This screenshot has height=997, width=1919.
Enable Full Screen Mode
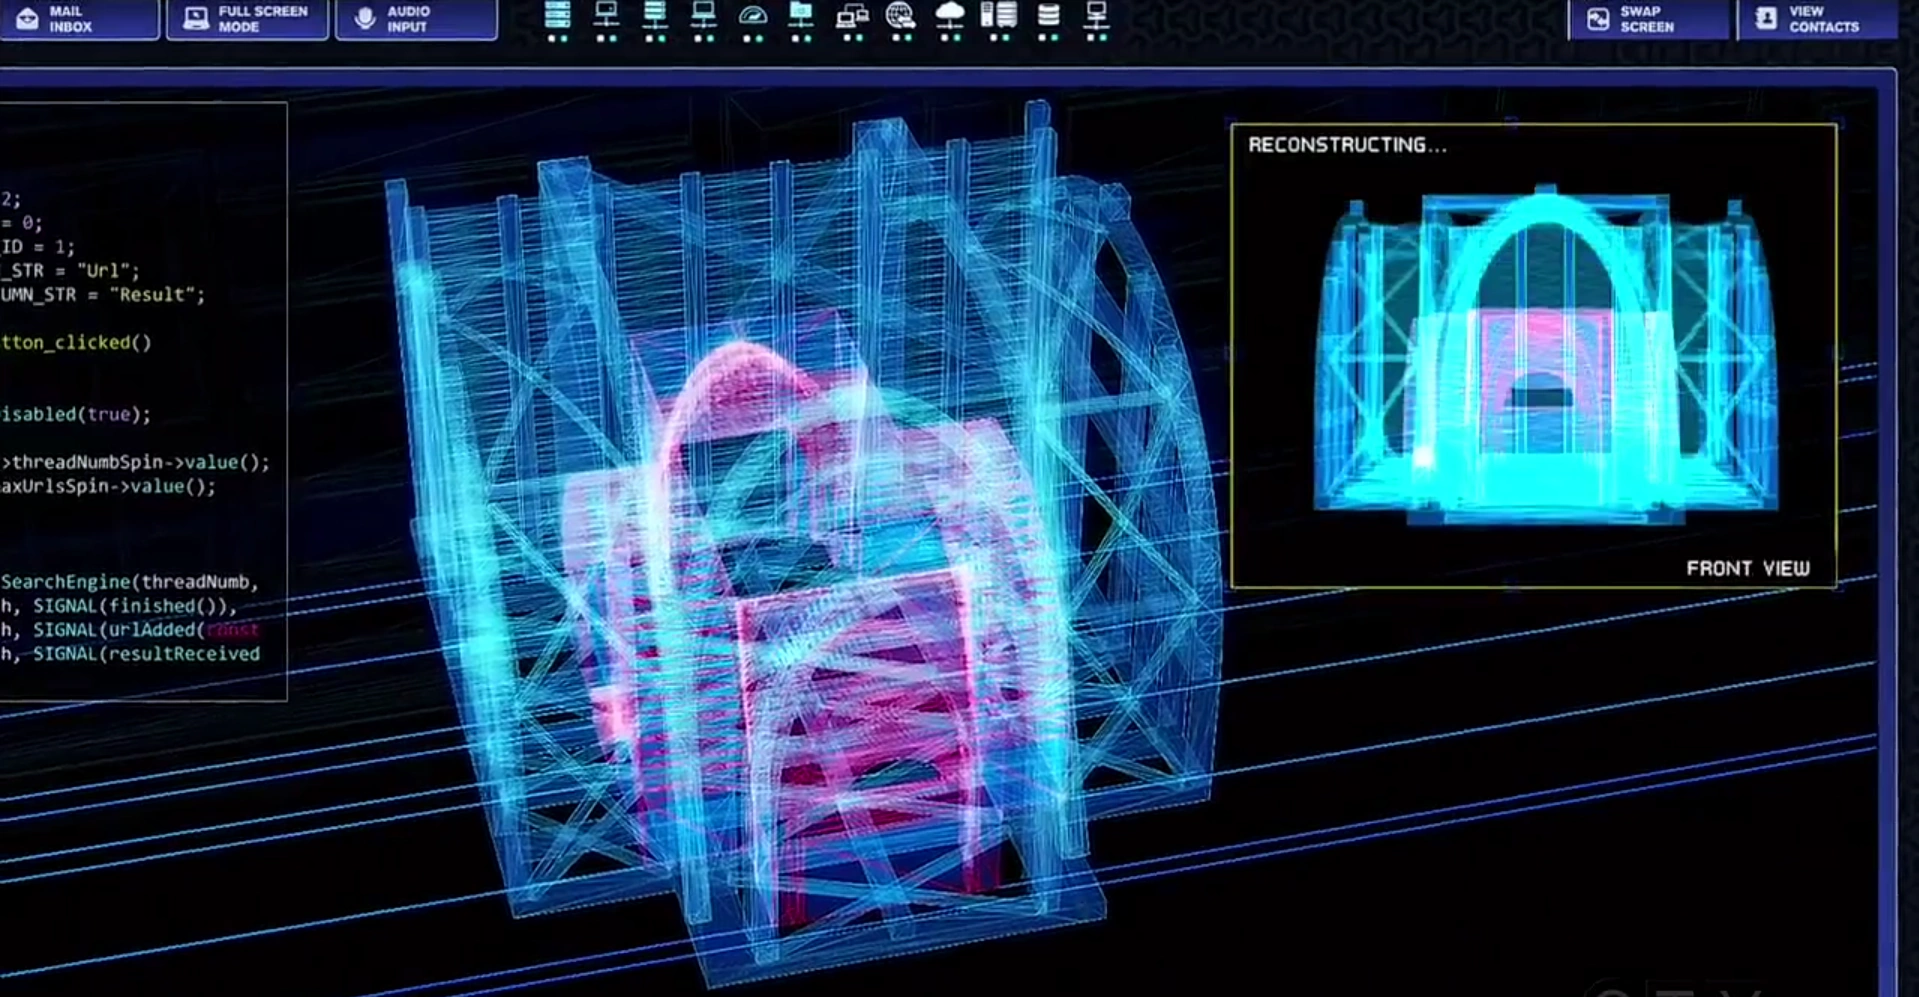pyautogui.click(x=247, y=19)
